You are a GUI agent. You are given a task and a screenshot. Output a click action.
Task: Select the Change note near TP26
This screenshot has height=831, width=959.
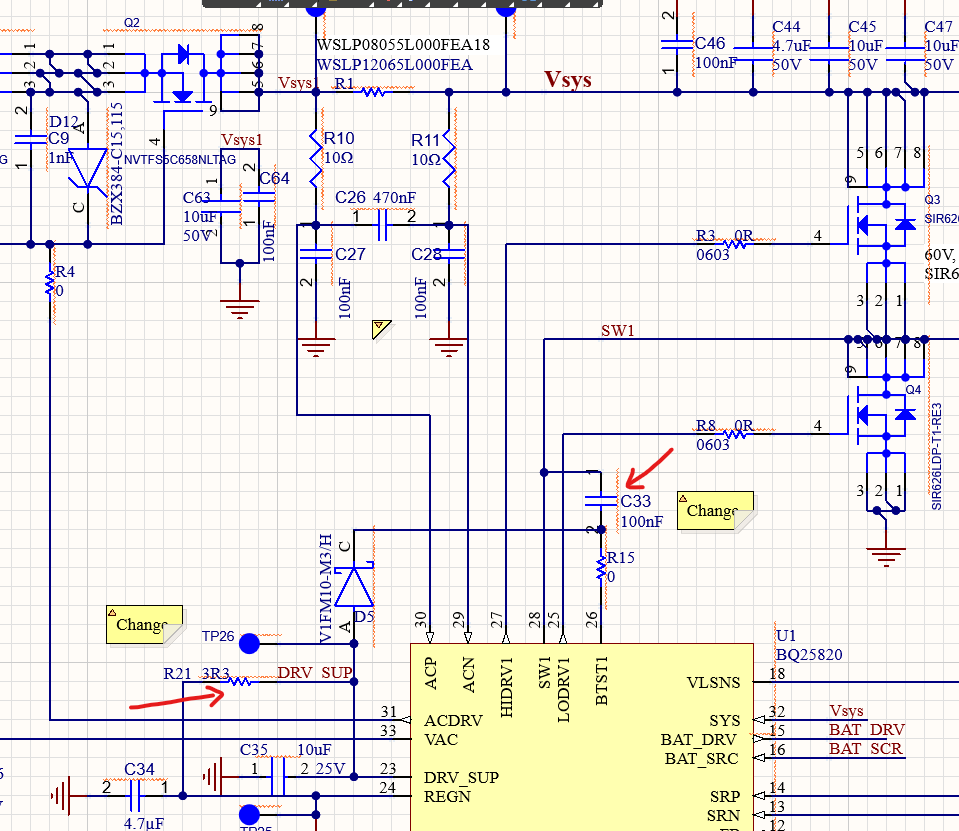145,624
